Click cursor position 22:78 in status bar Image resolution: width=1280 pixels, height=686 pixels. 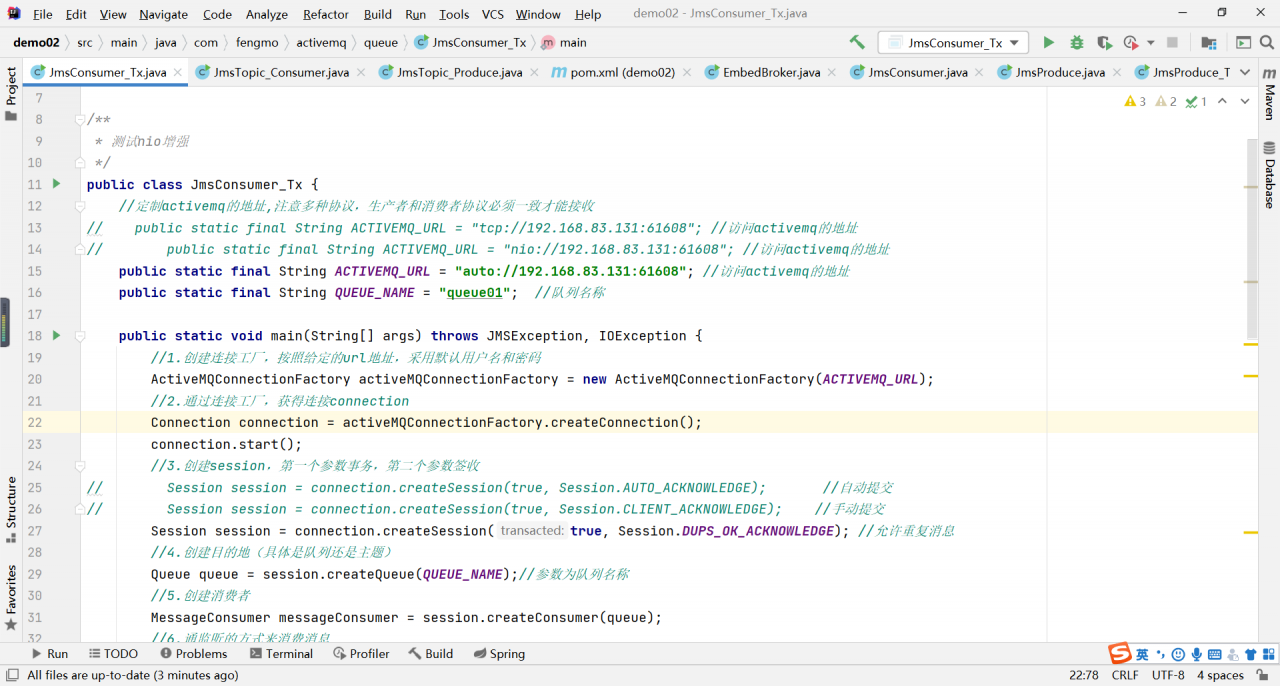pyautogui.click(x=1084, y=675)
